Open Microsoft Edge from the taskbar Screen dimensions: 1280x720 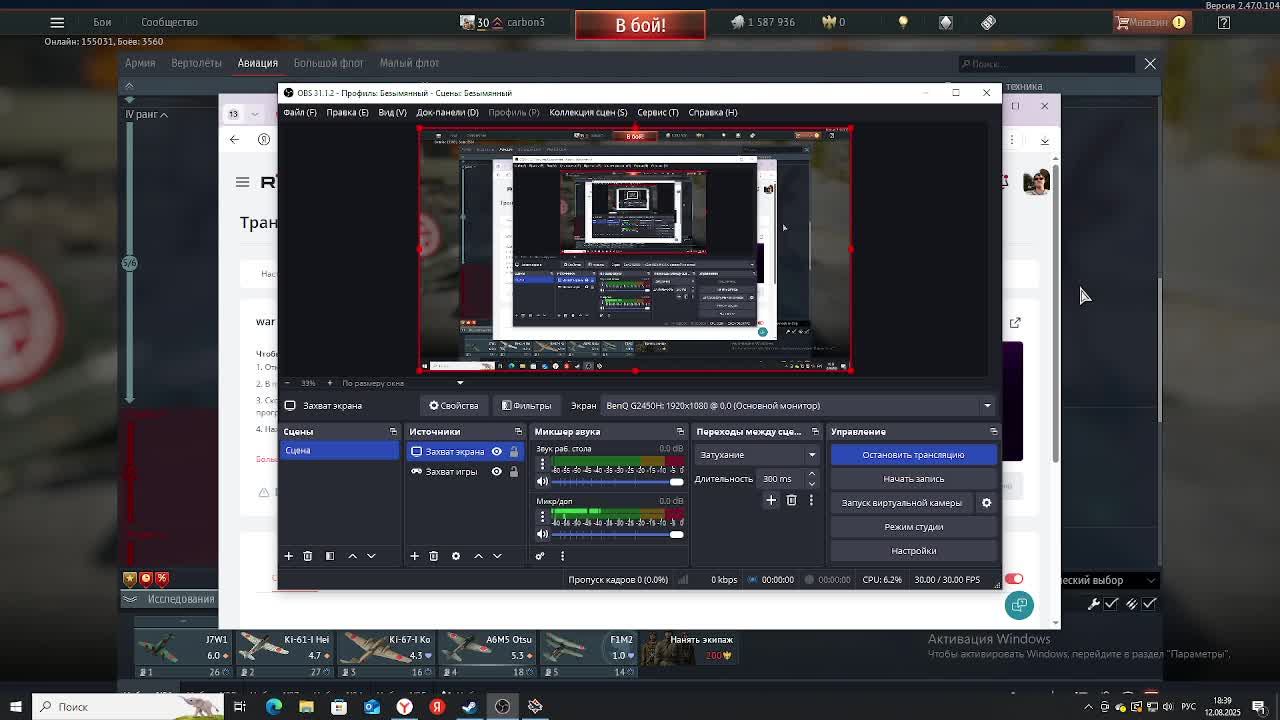click(x=274, y=707)
